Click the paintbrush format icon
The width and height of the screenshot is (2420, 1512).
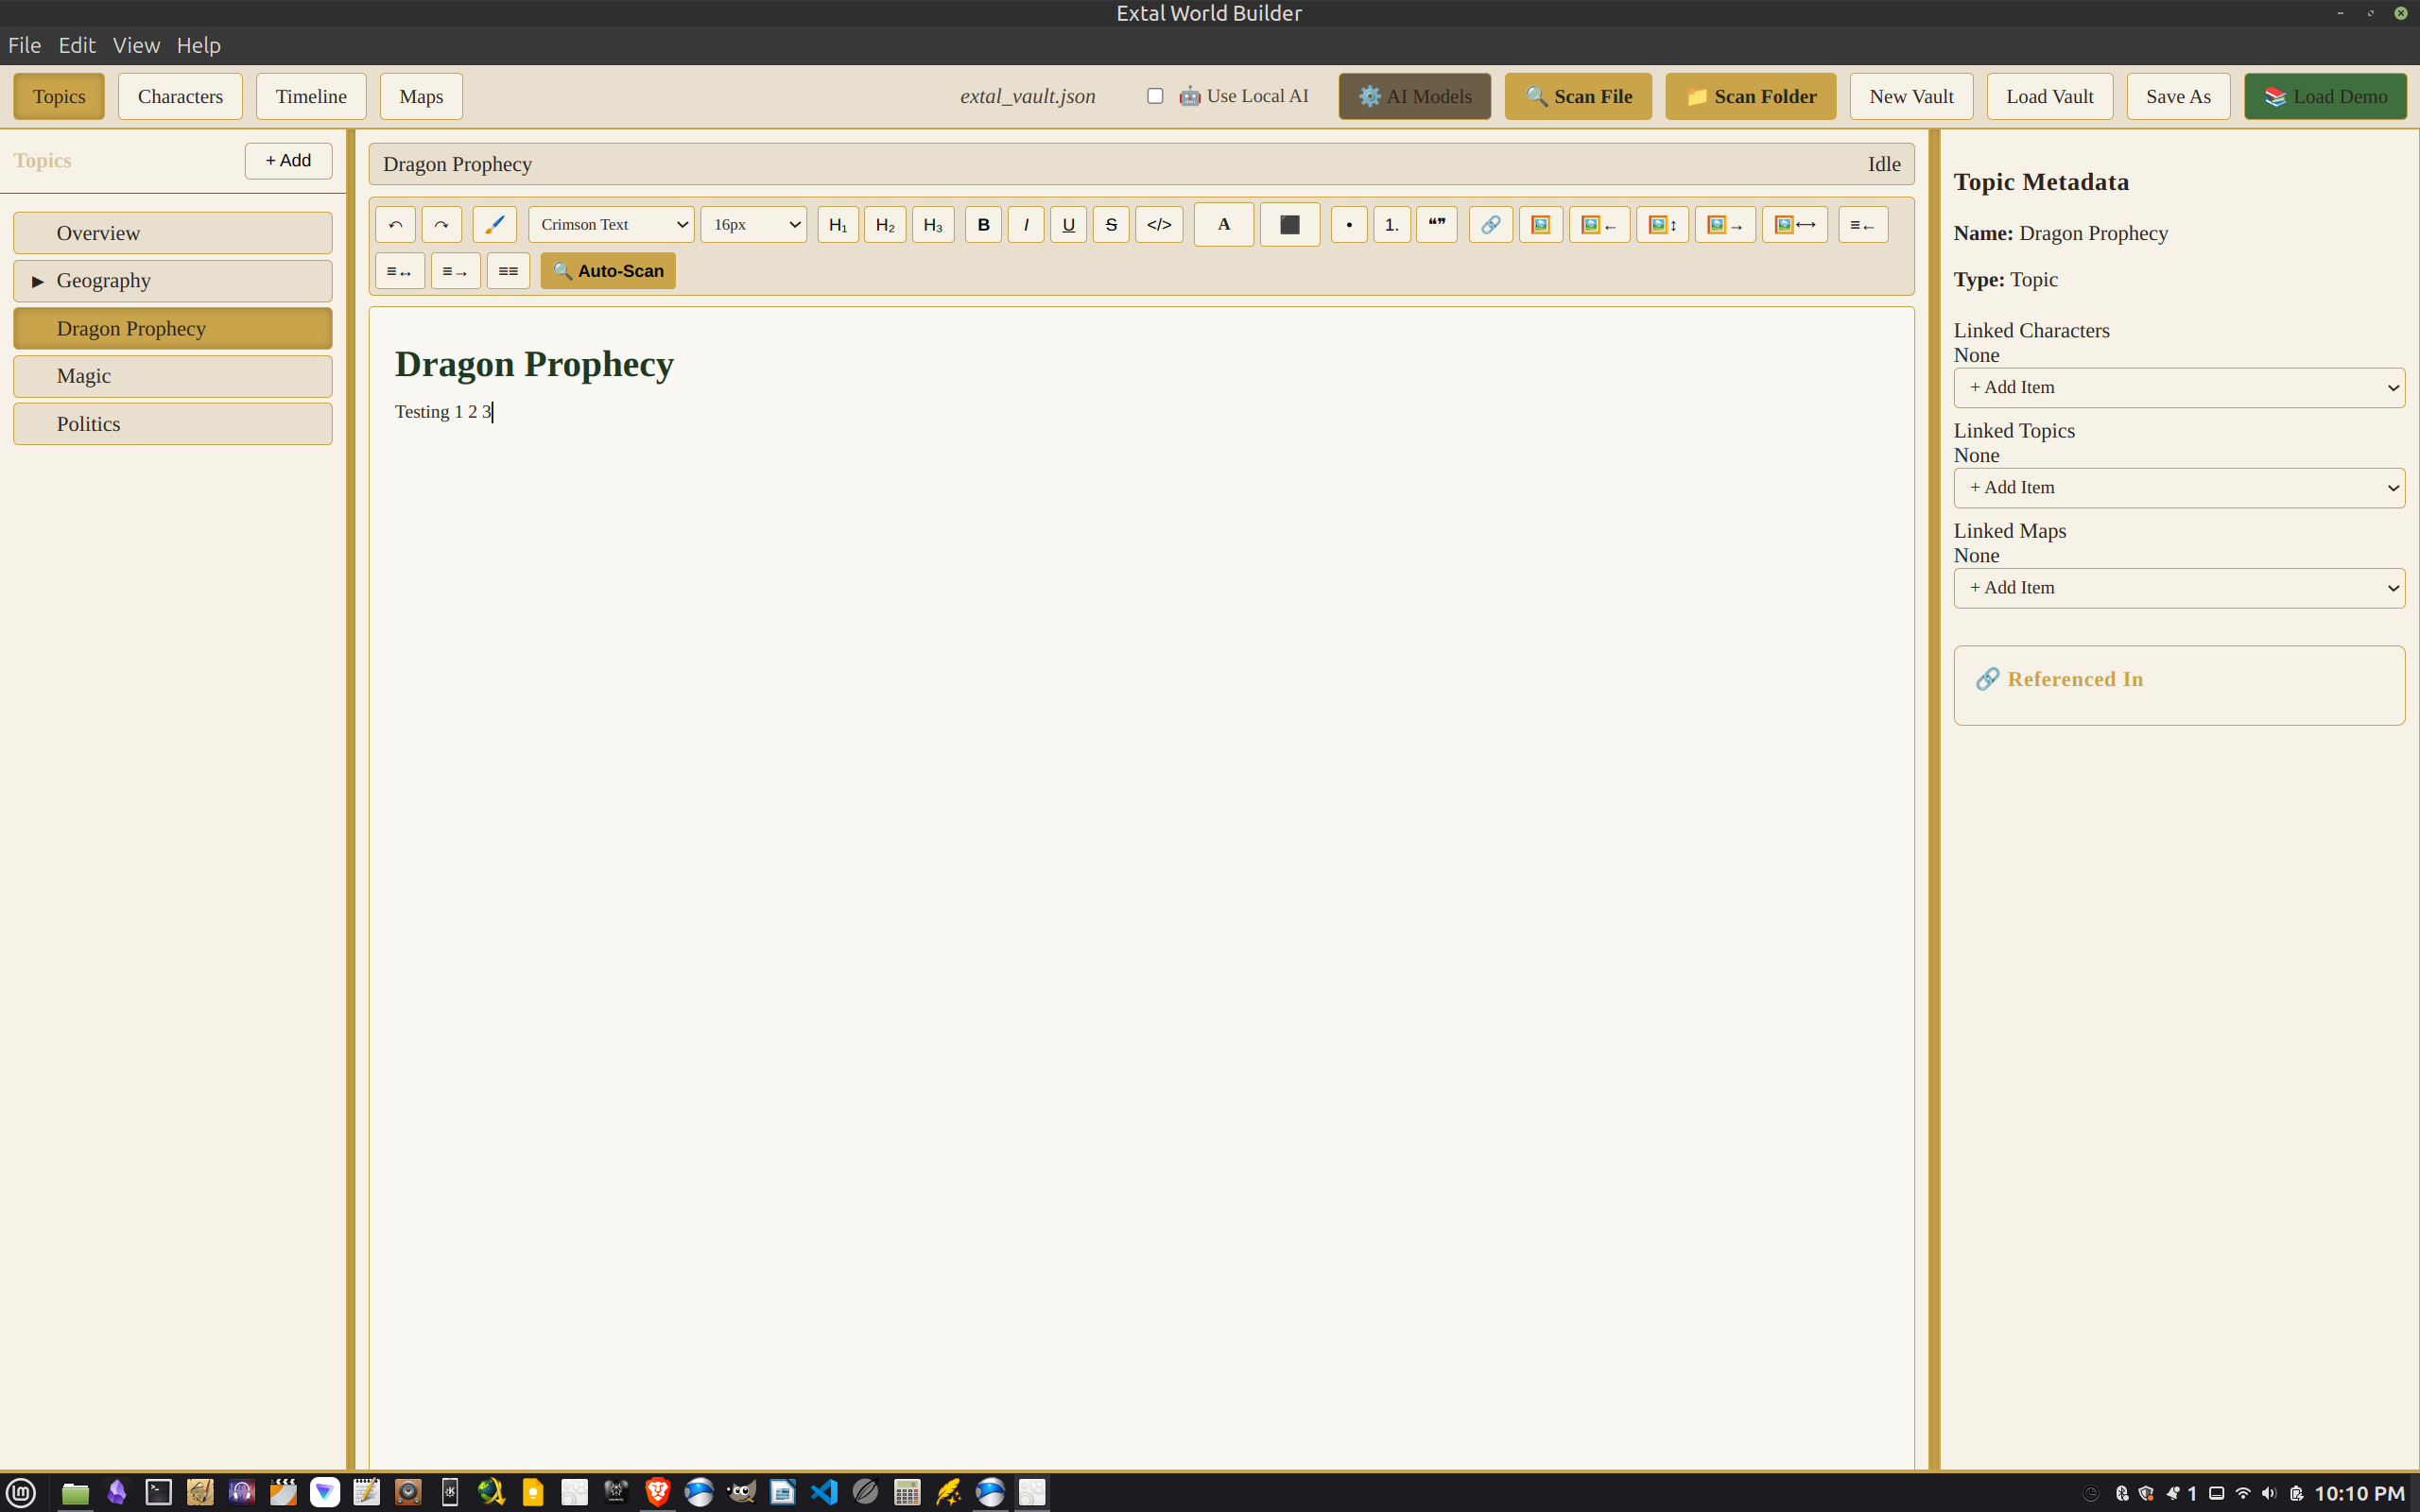tap(494, 224)
